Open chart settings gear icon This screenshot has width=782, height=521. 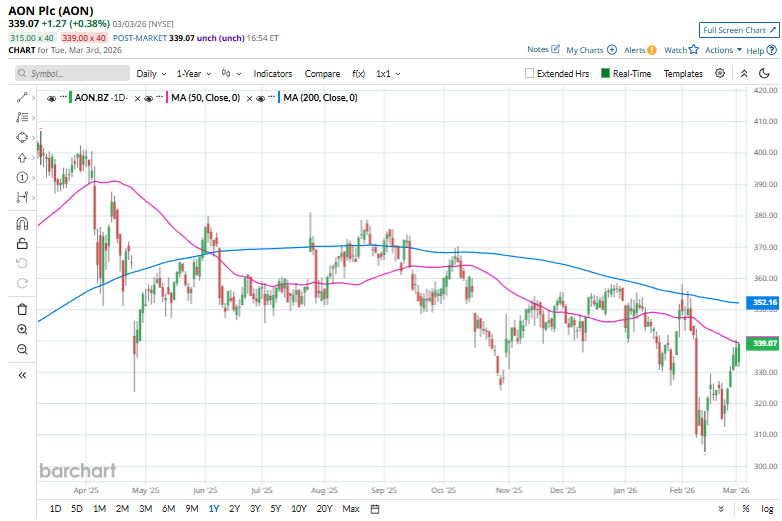click(x=720, y=73)
